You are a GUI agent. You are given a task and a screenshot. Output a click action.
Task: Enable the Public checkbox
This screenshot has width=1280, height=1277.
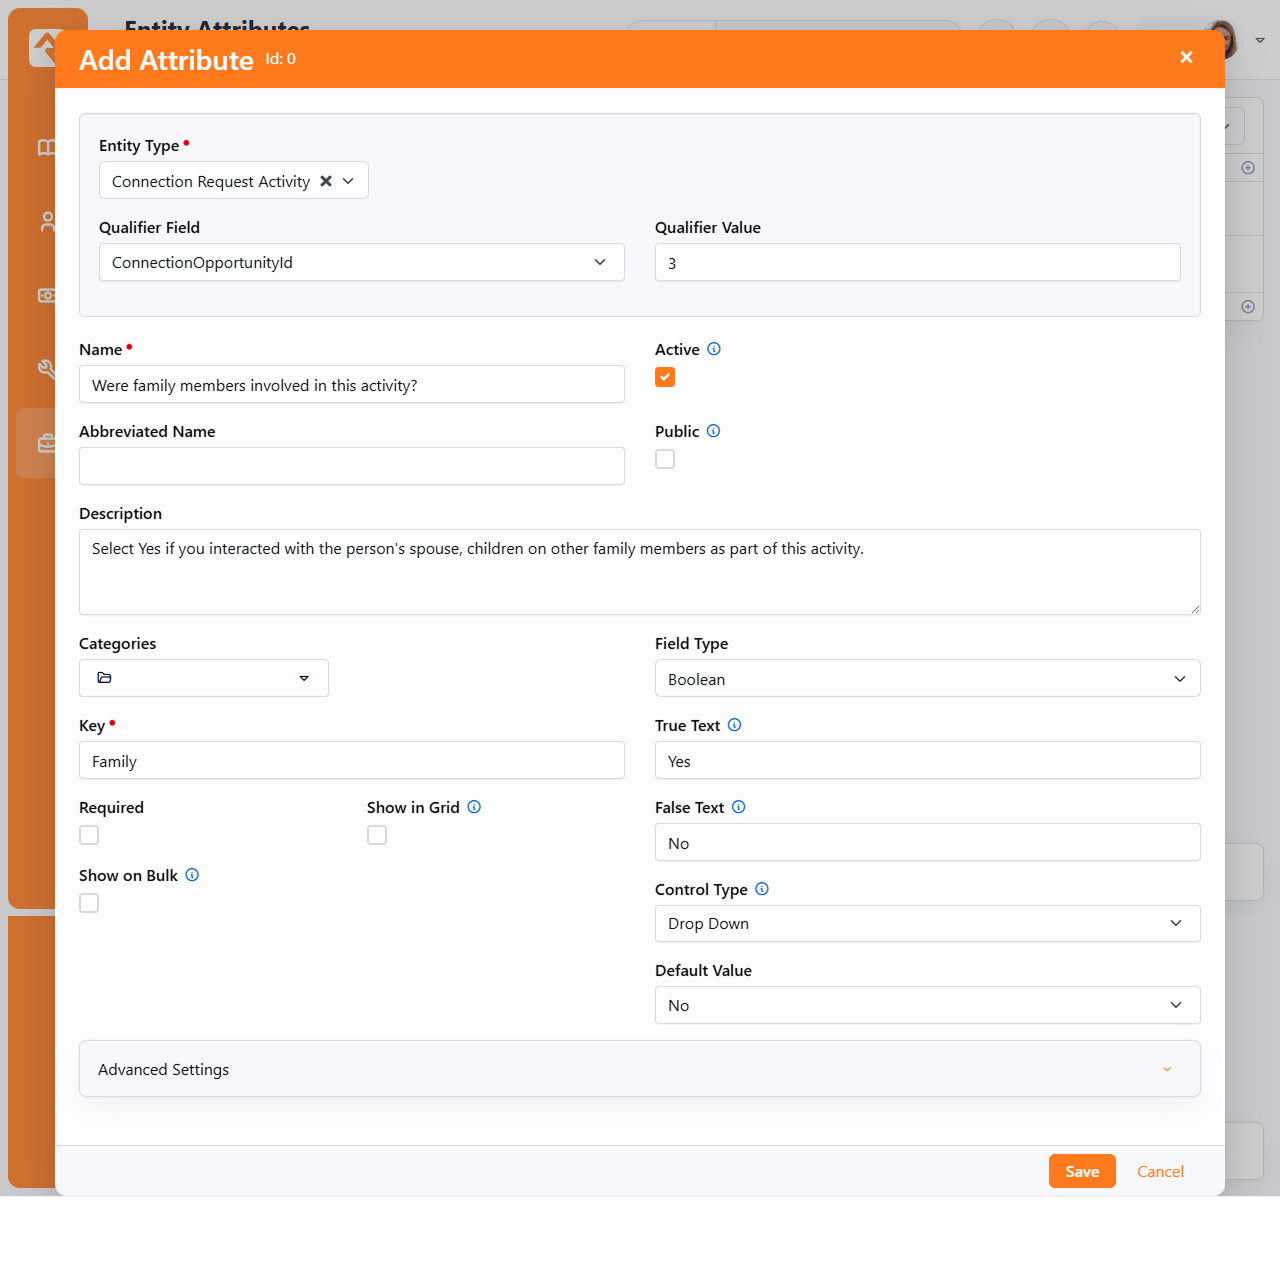[x=665, y=459]
